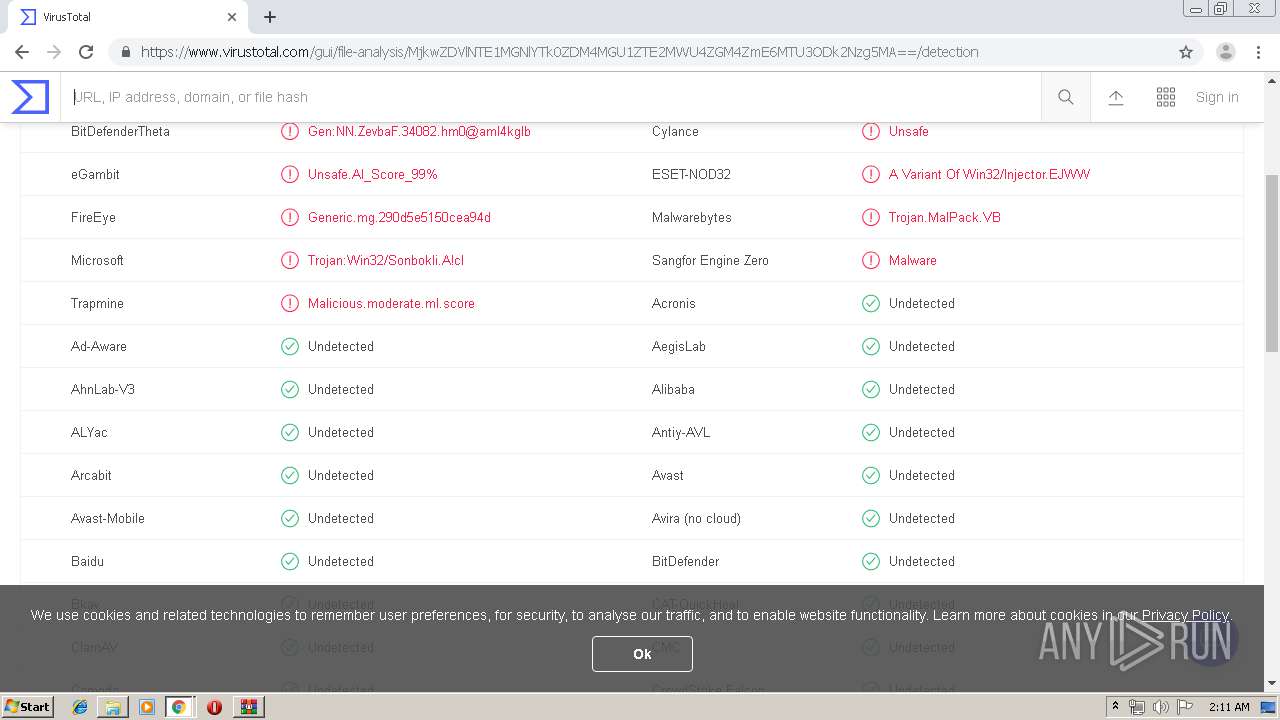The image size is (1280, 720).
Task: Open the Chrome three-dot menu
Action: point(1259,52)
